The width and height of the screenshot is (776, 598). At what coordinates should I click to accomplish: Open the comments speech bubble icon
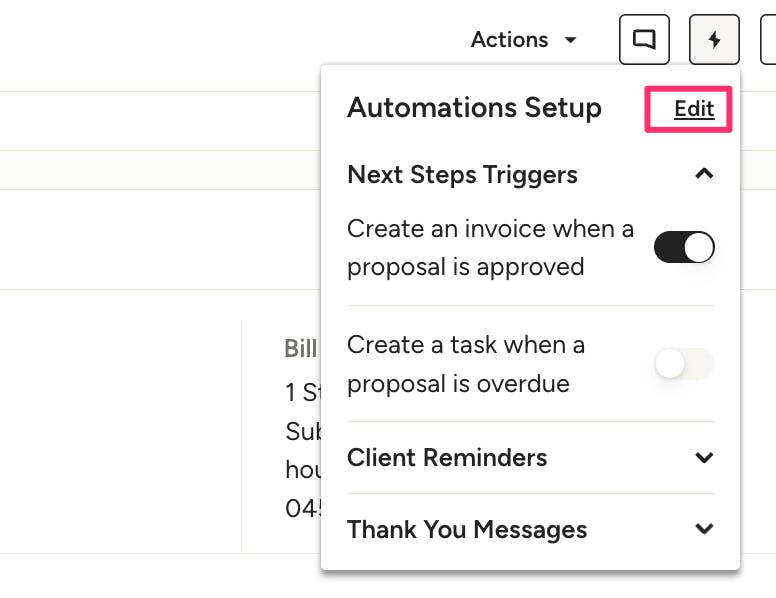point(644,40)
